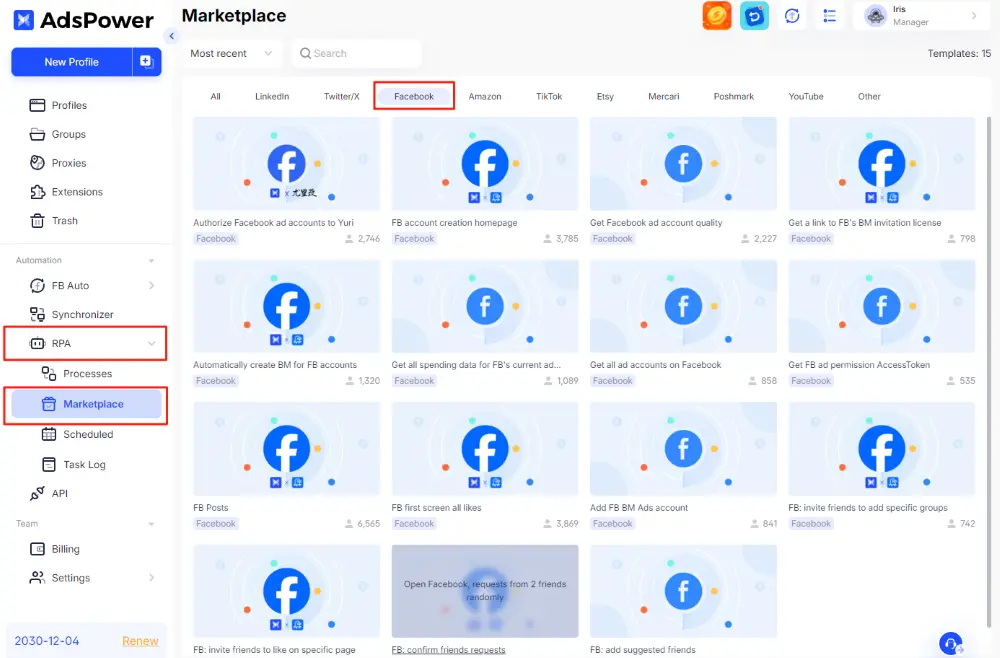Open the FB Posts template thumbnail
The image size is (1000, 658).
pyautogui.click(x=286, y=449)
